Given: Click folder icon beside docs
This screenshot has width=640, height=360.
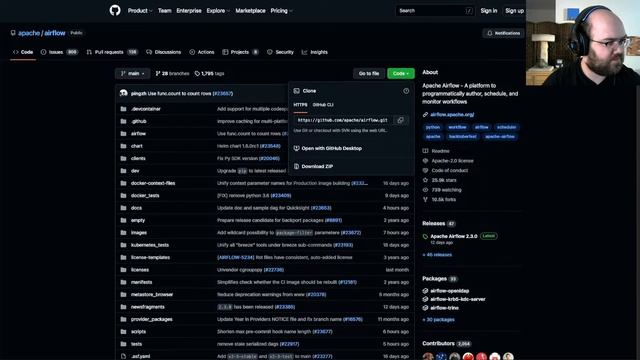Looking at the screenshot, I should point(123,208).
